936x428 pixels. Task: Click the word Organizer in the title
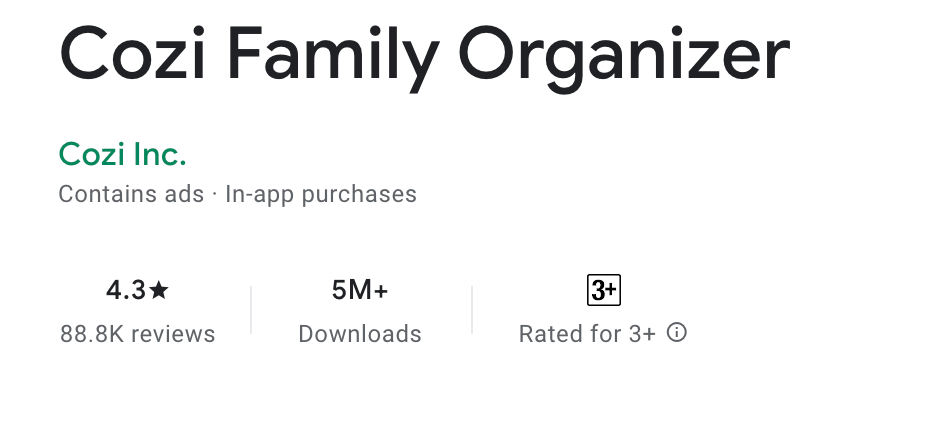click(624, 58)
